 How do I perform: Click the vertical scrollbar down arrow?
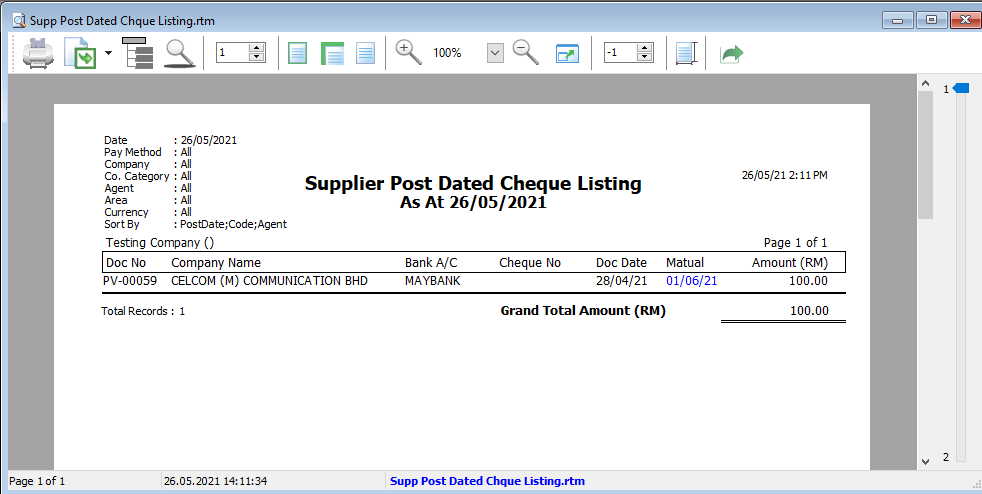point(925,461)
